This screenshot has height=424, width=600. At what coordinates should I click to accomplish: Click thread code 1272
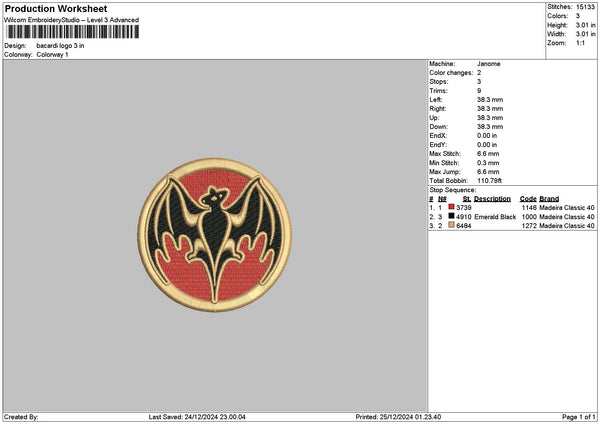[x=529, y=226]
